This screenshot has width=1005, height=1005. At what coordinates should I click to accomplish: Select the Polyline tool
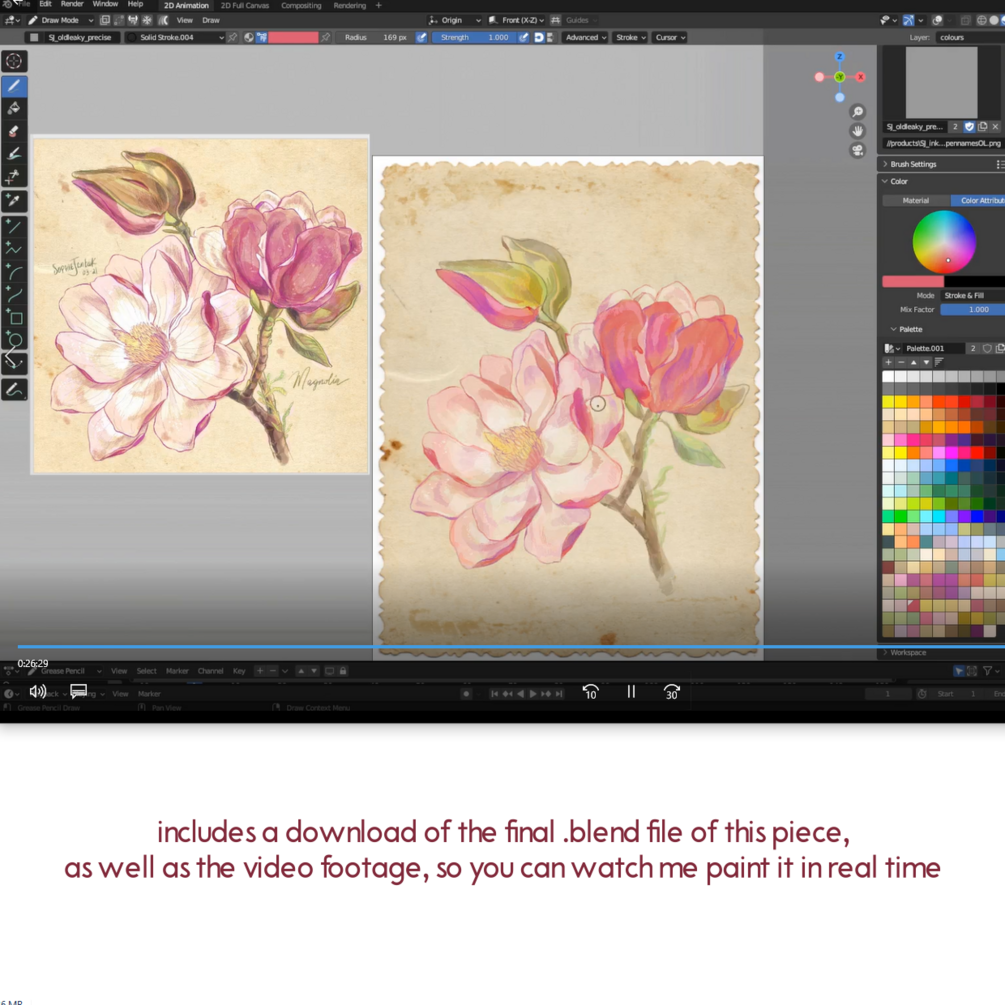[13, 249]
